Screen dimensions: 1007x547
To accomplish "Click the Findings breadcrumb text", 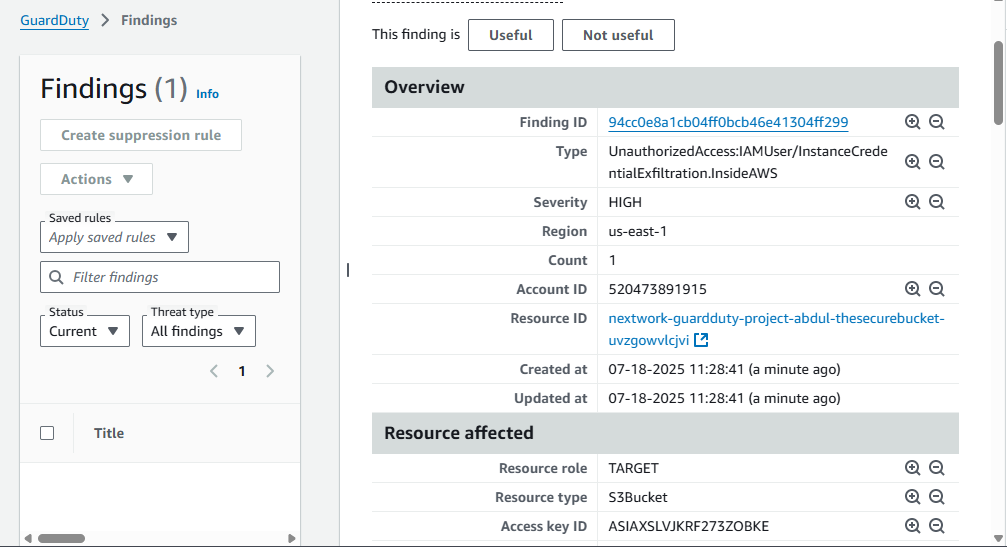I will [149, 21].
